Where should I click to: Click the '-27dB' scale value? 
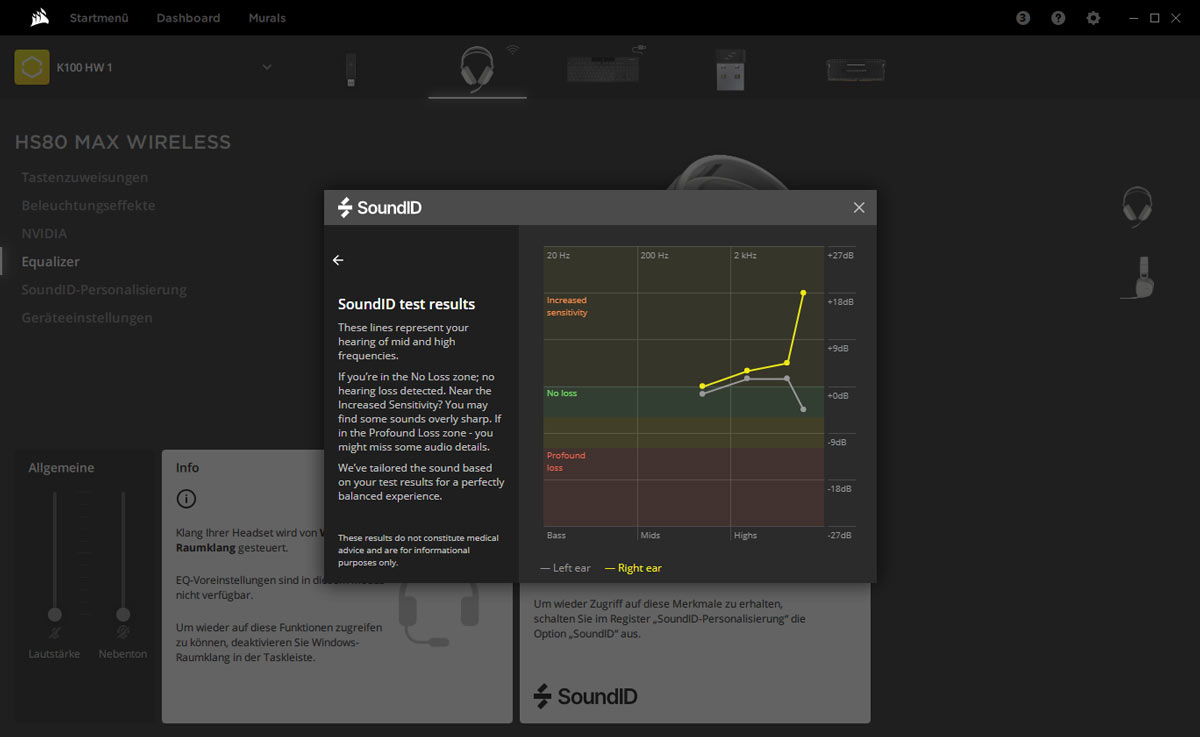[x=840, y=535]
